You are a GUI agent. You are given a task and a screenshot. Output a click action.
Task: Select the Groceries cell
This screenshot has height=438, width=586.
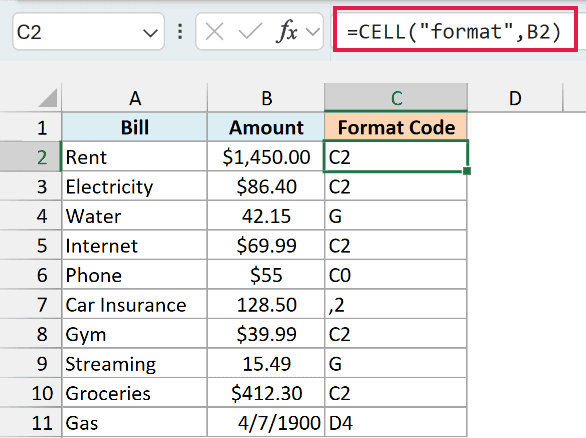135,393
